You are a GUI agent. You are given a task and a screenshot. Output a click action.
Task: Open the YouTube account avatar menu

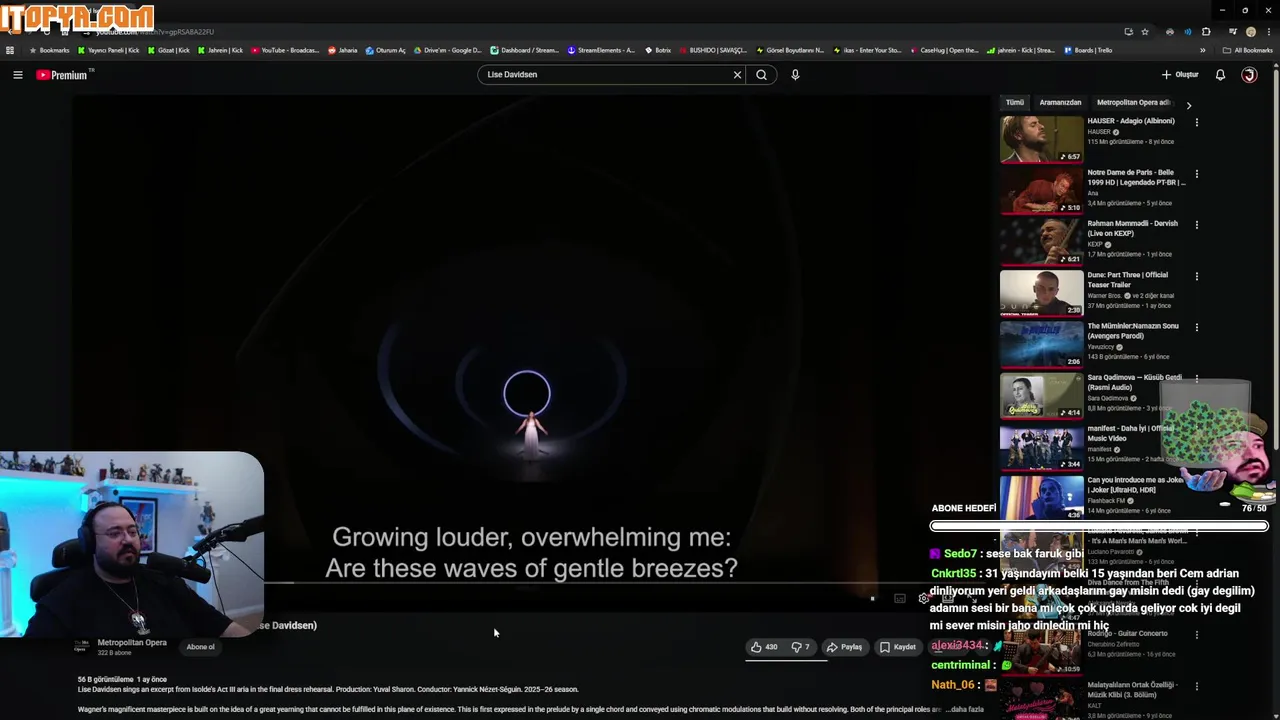click(1249, 75)
